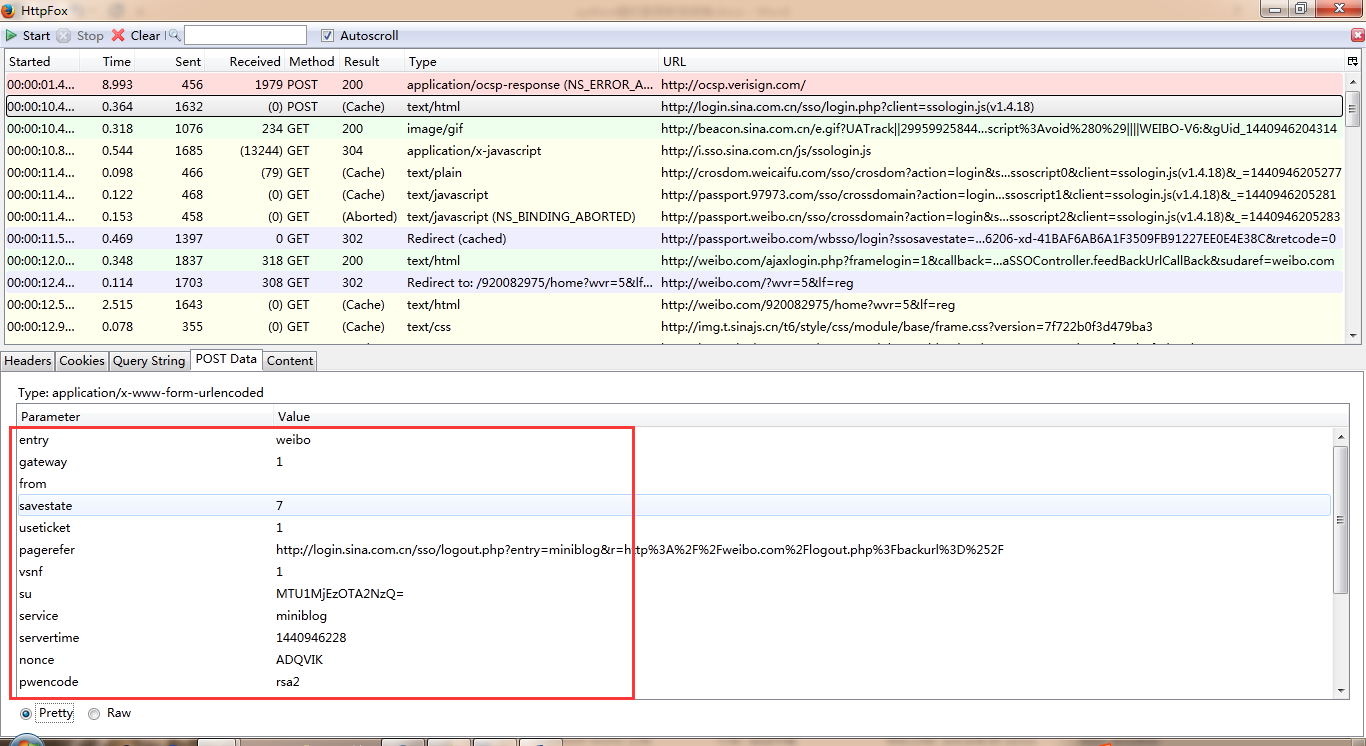1366x746 pixels.
Task: Click the su value MTU1MjEzOTA2NzQ=
Action: pyautogui.click(x=339, y=593)
